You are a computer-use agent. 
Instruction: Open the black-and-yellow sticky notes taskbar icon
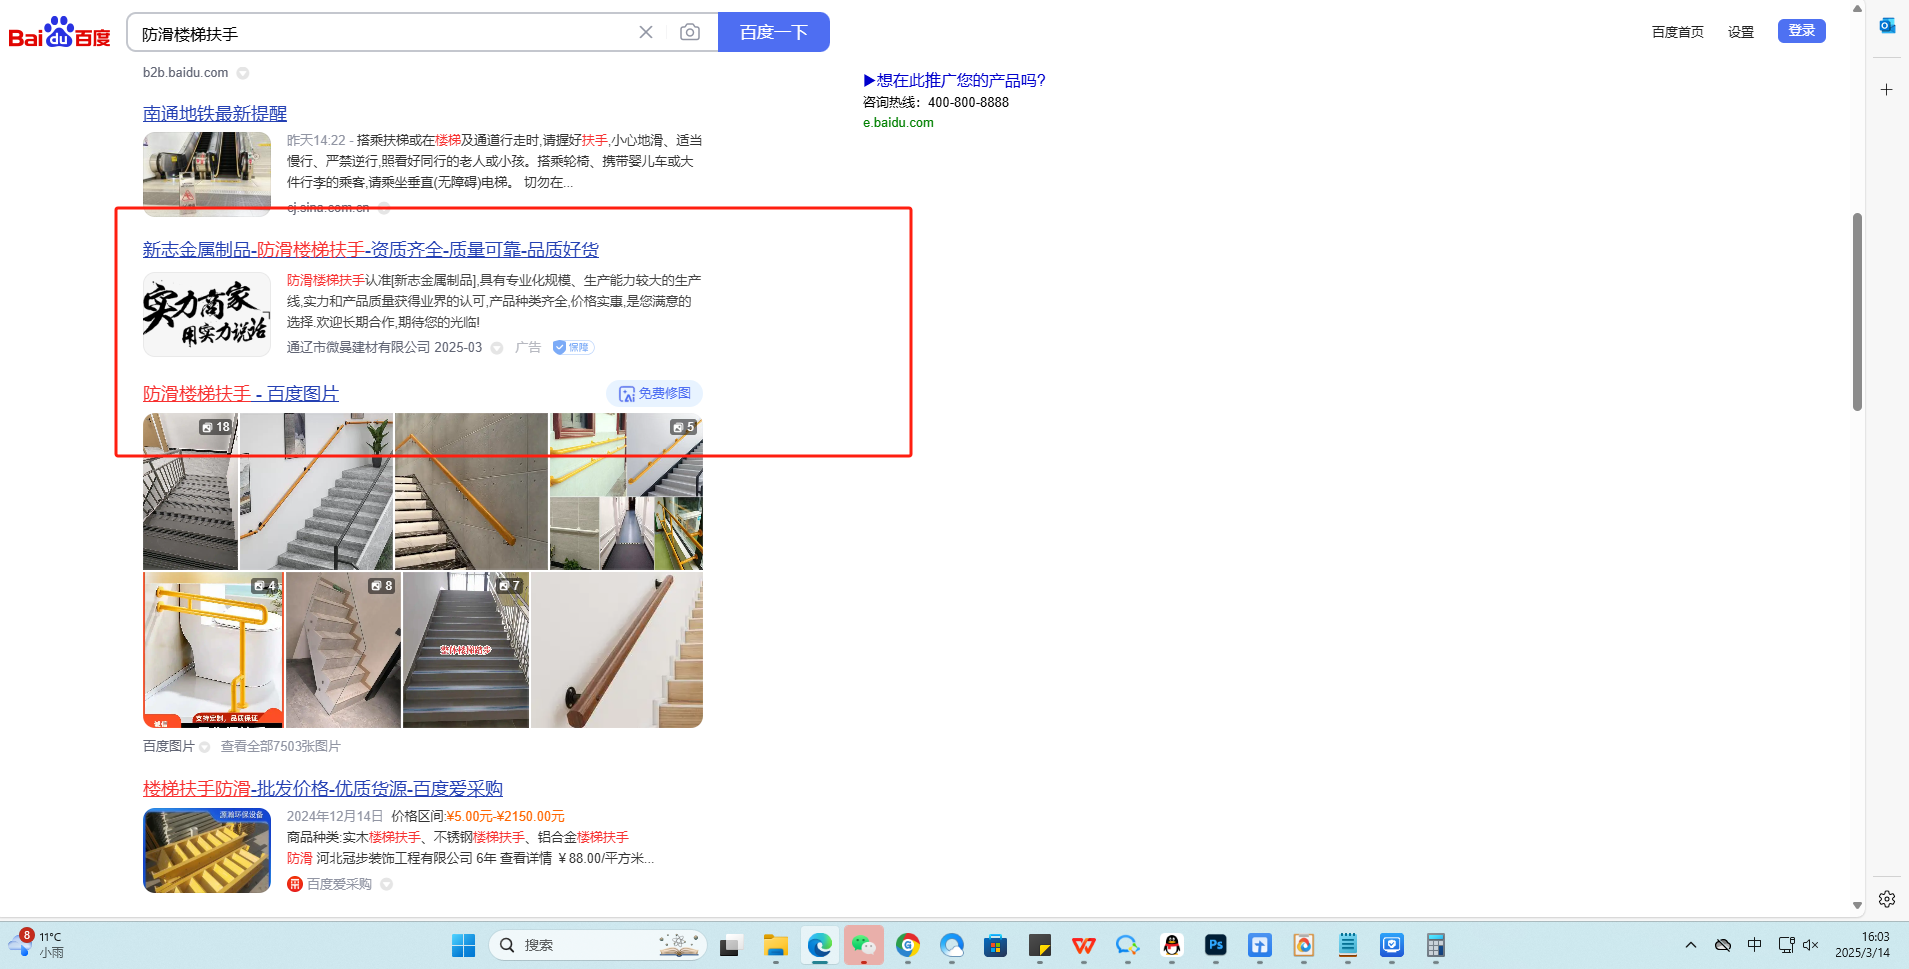coord(1040,945)
